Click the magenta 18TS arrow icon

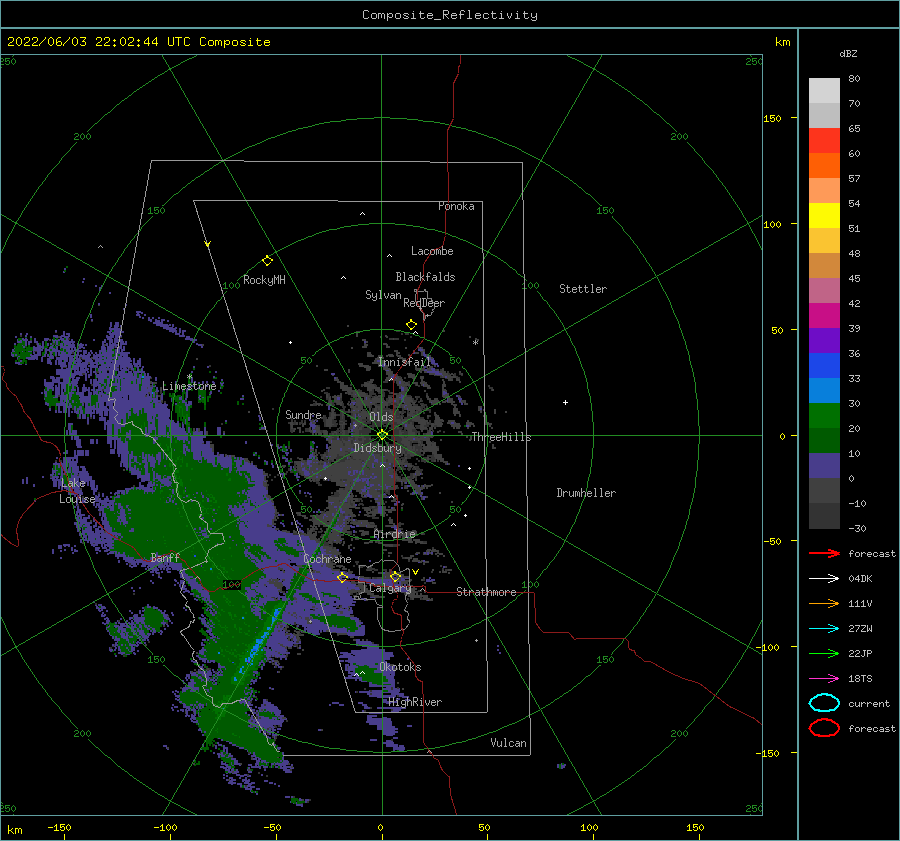tap(824, 679)
